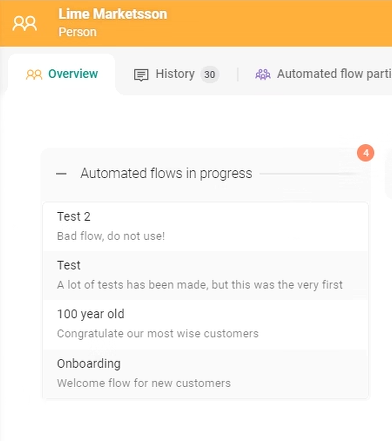Open Automated flow participants tab

(x=323, y=74)
